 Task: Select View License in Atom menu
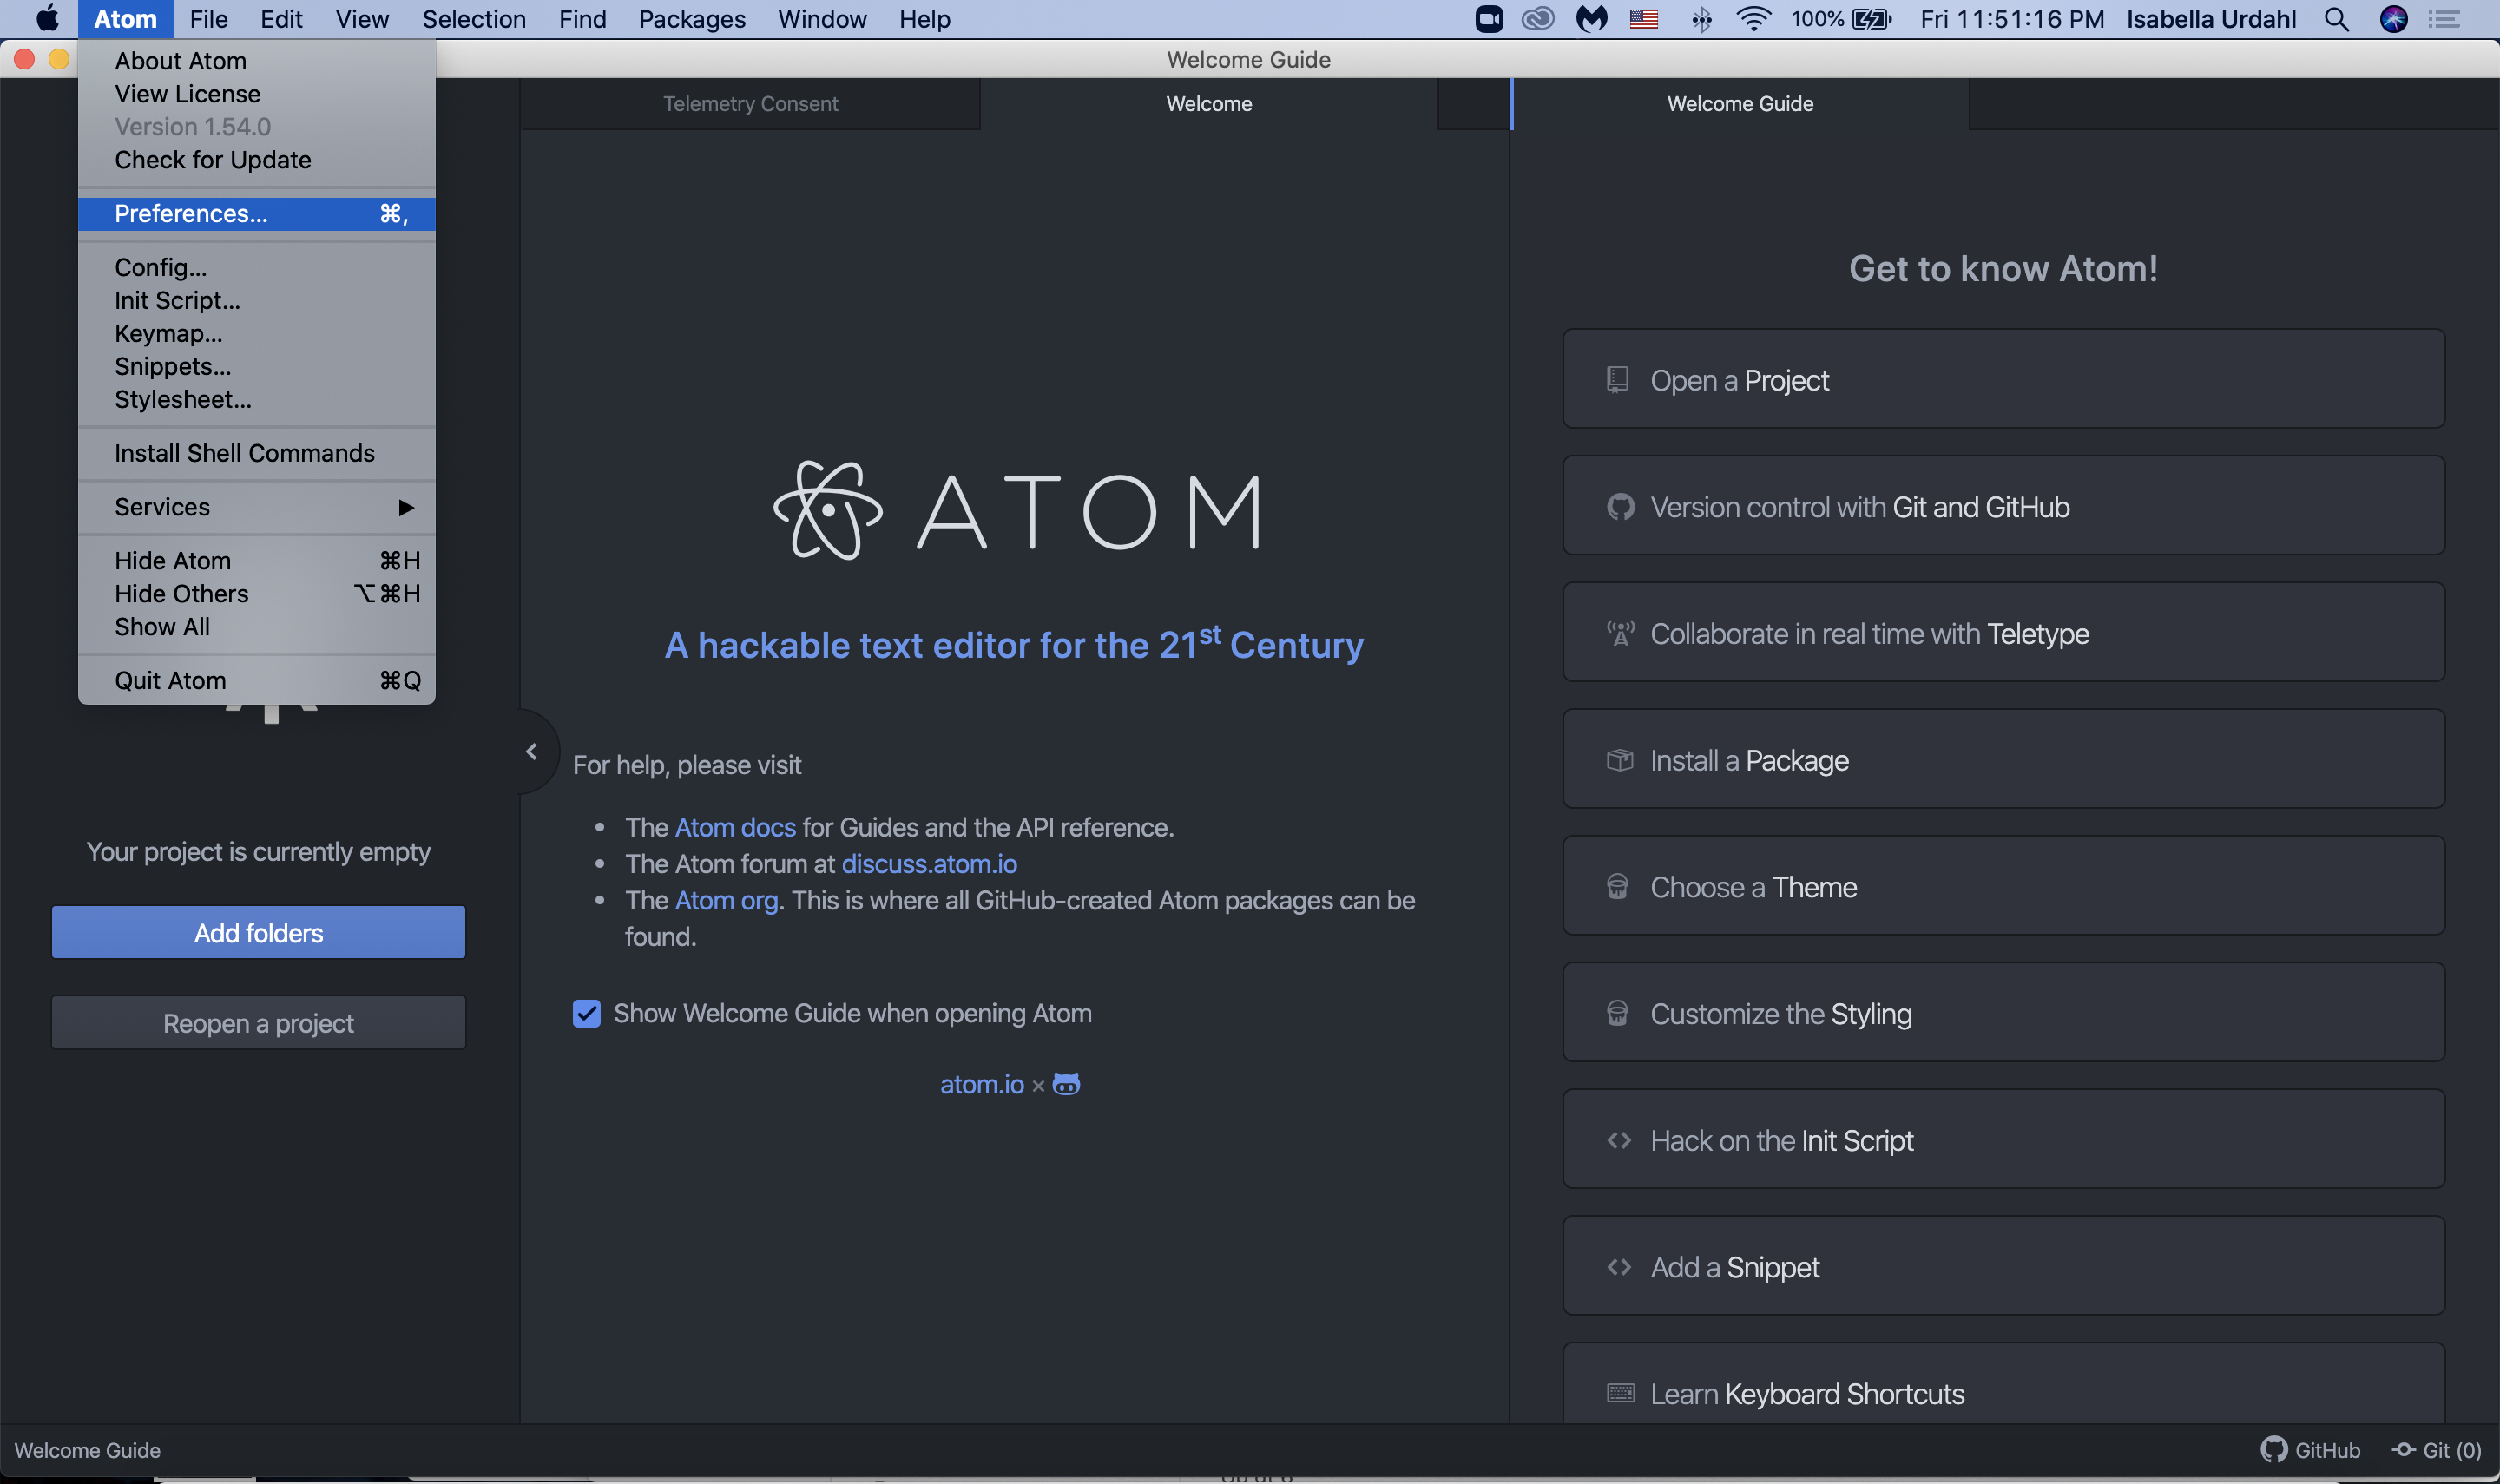coord(257,94)
